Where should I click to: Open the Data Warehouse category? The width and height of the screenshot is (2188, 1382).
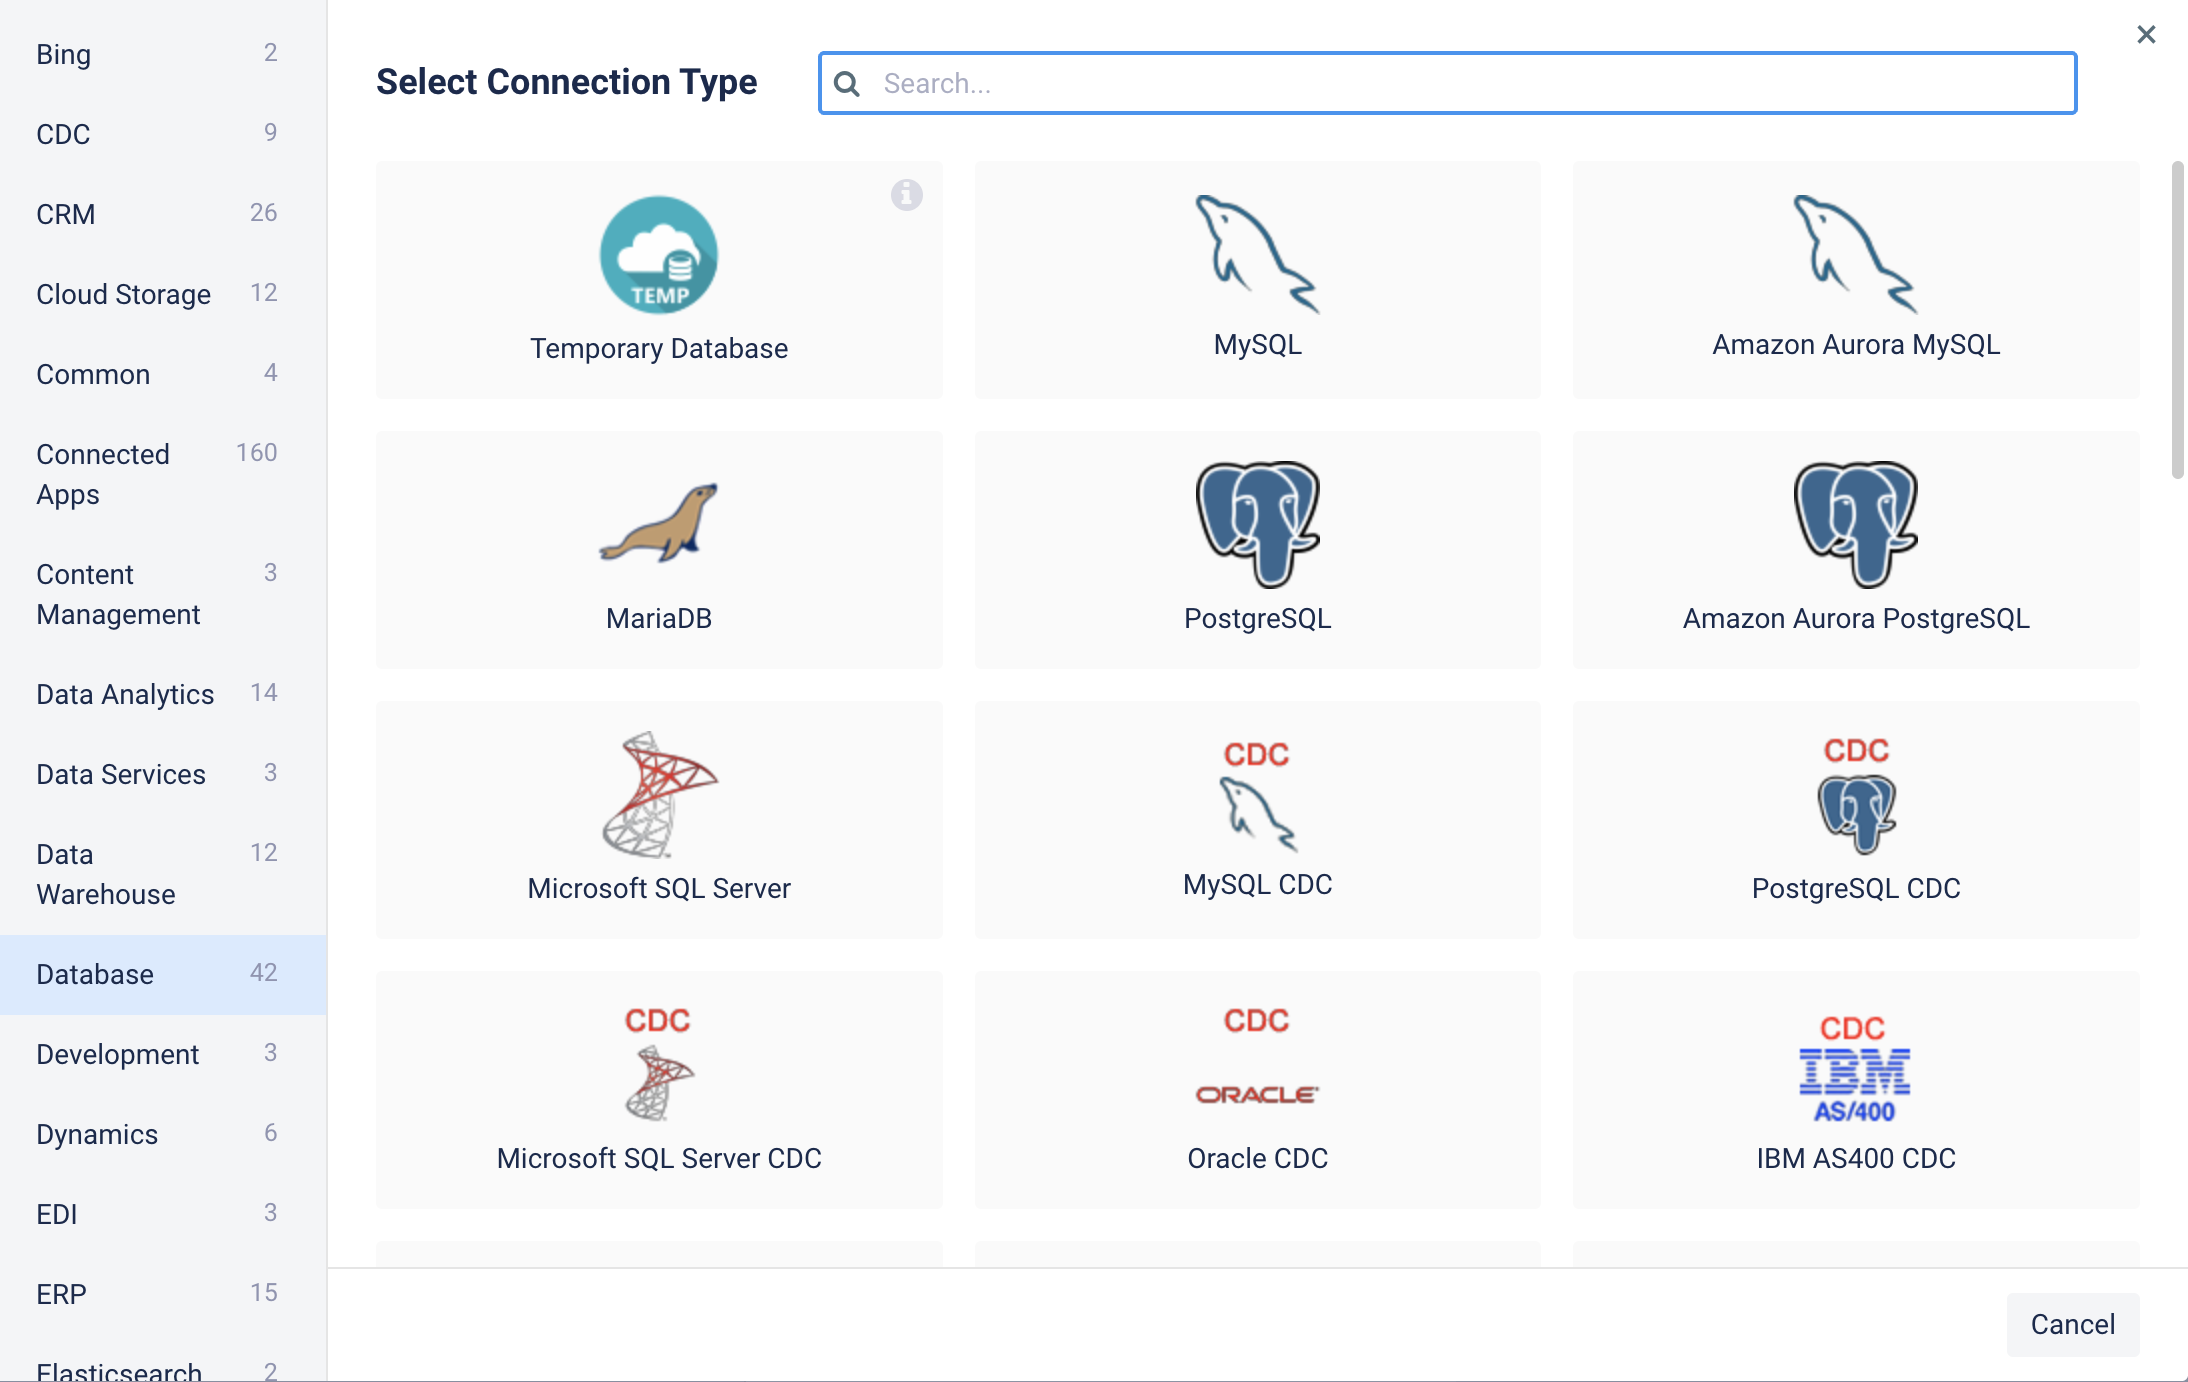[x=163, y=874]
